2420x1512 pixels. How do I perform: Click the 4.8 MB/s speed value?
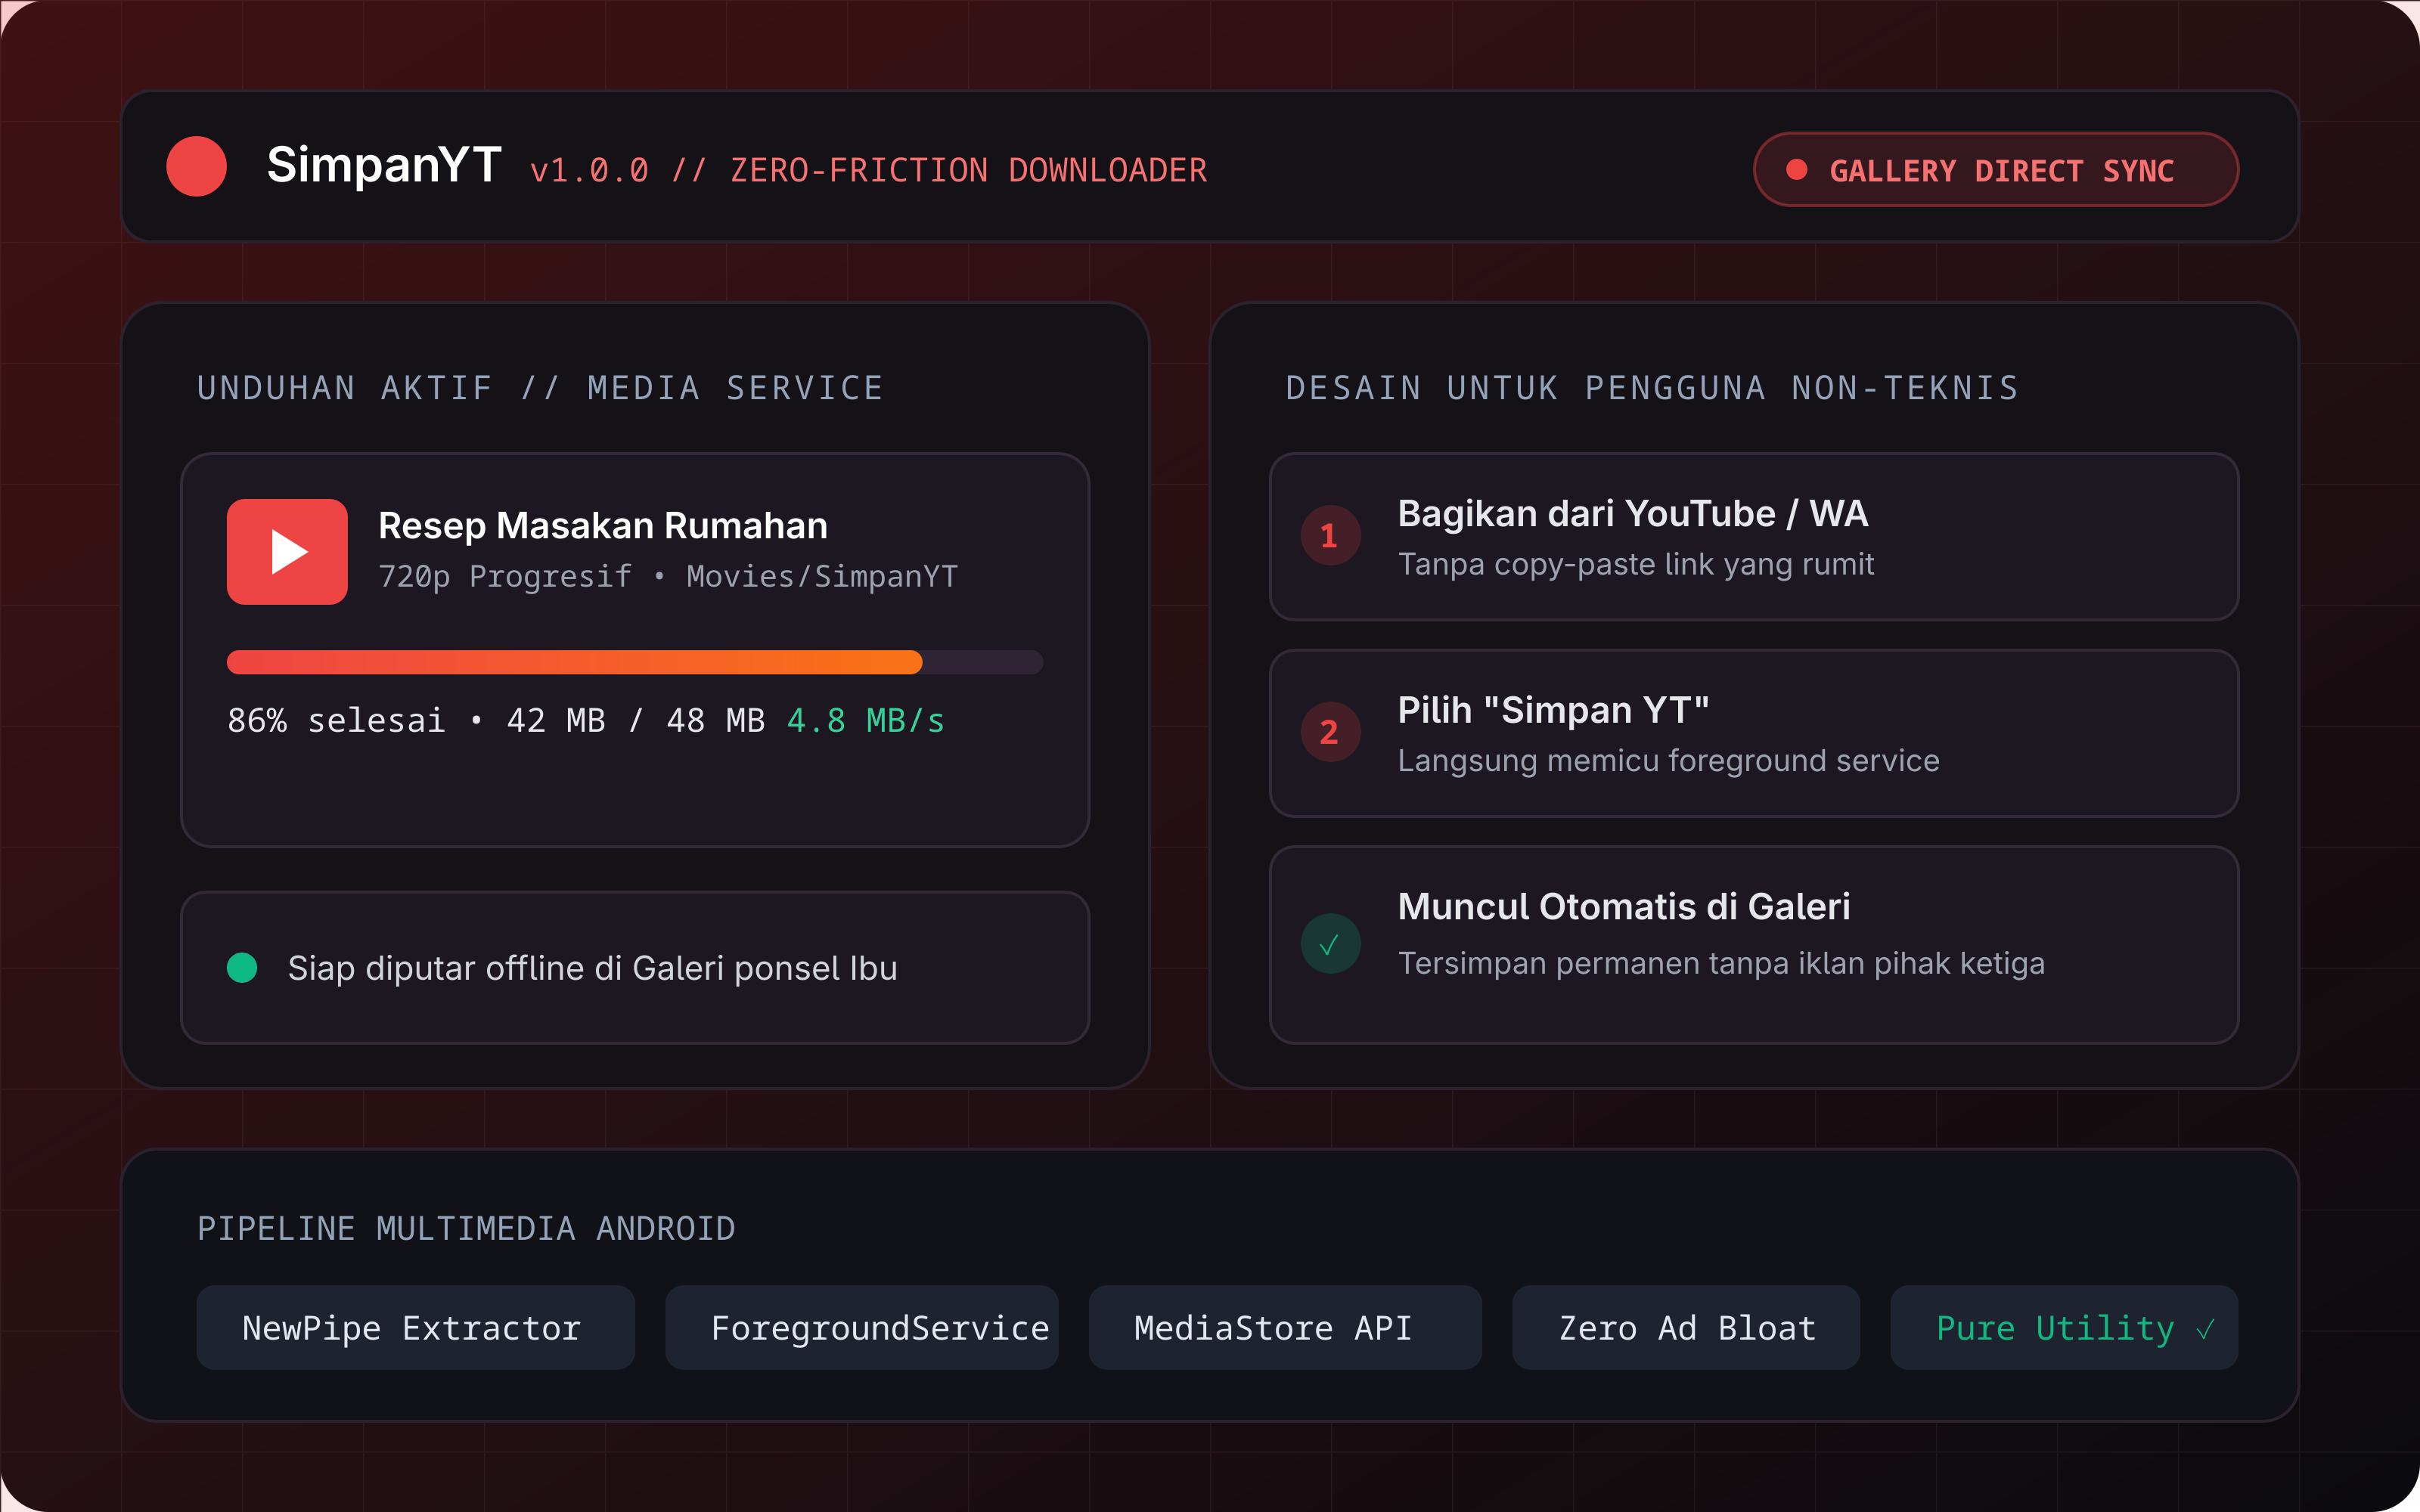coord(865,720)
